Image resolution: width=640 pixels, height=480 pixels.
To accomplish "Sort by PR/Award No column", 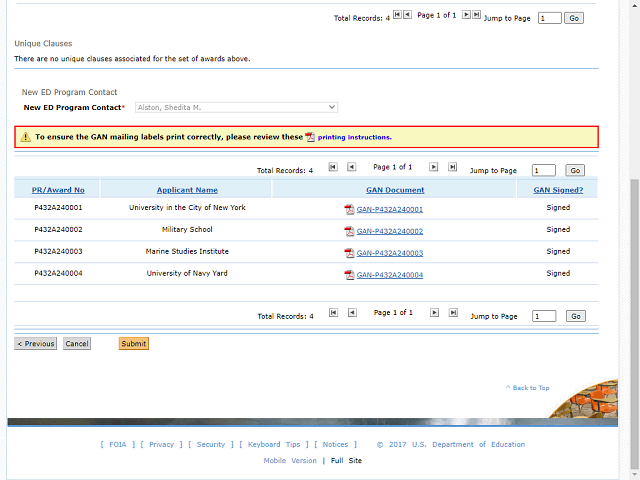I will (58, 190).
